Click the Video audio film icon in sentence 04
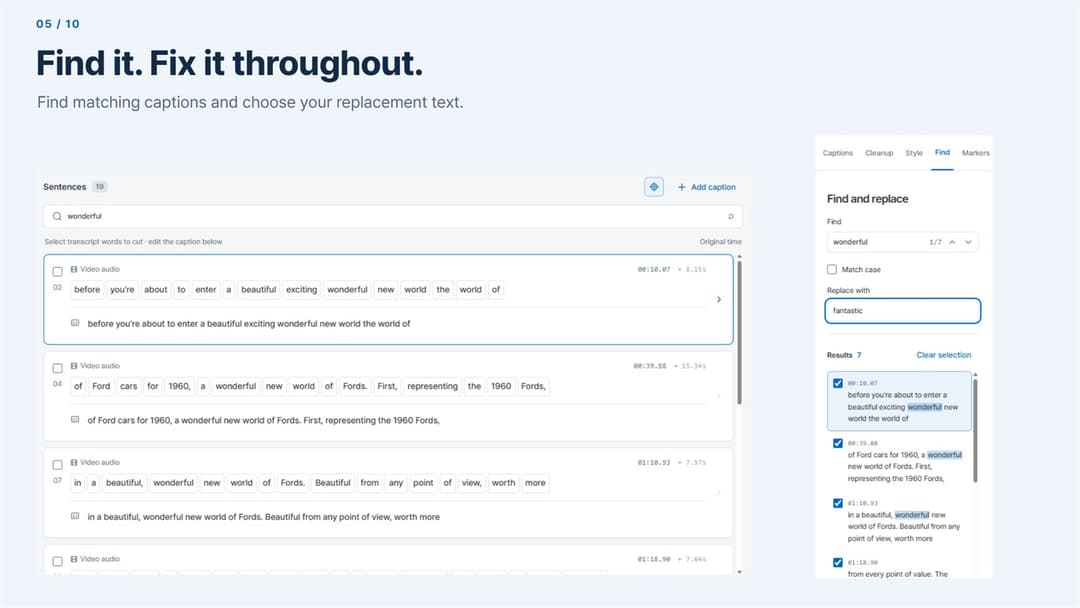 (74, 366)
